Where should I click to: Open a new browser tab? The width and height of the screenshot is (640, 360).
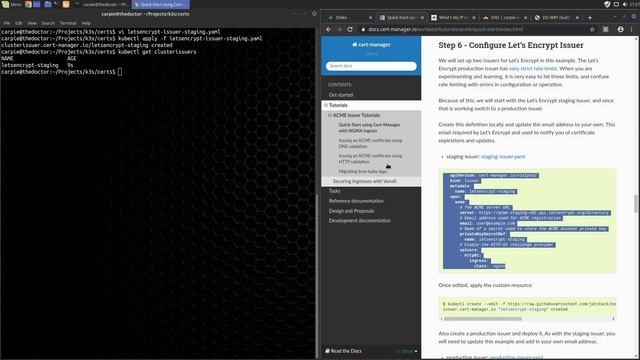590,18
